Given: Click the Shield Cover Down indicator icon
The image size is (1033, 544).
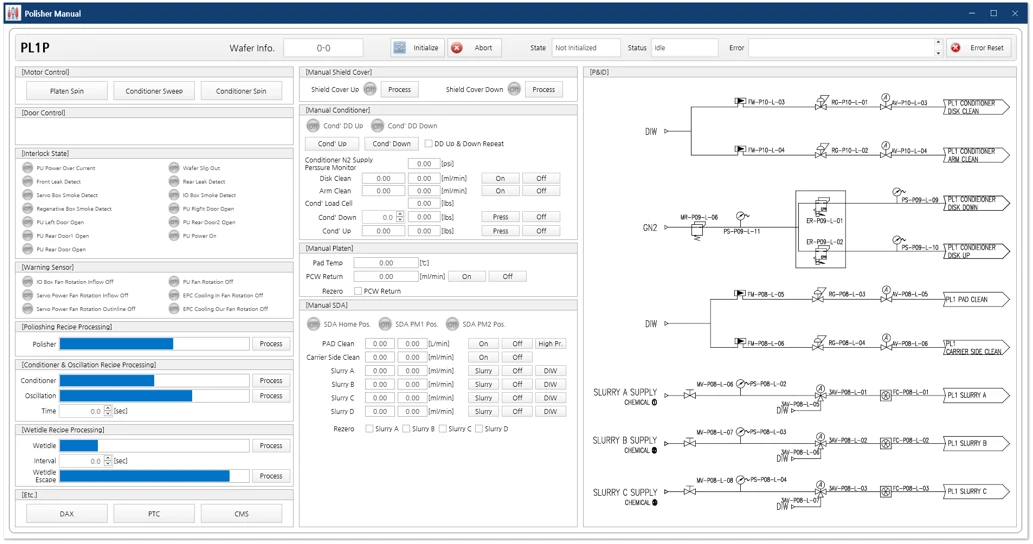Looking at the screenshot, I should [x=515, y=90].
